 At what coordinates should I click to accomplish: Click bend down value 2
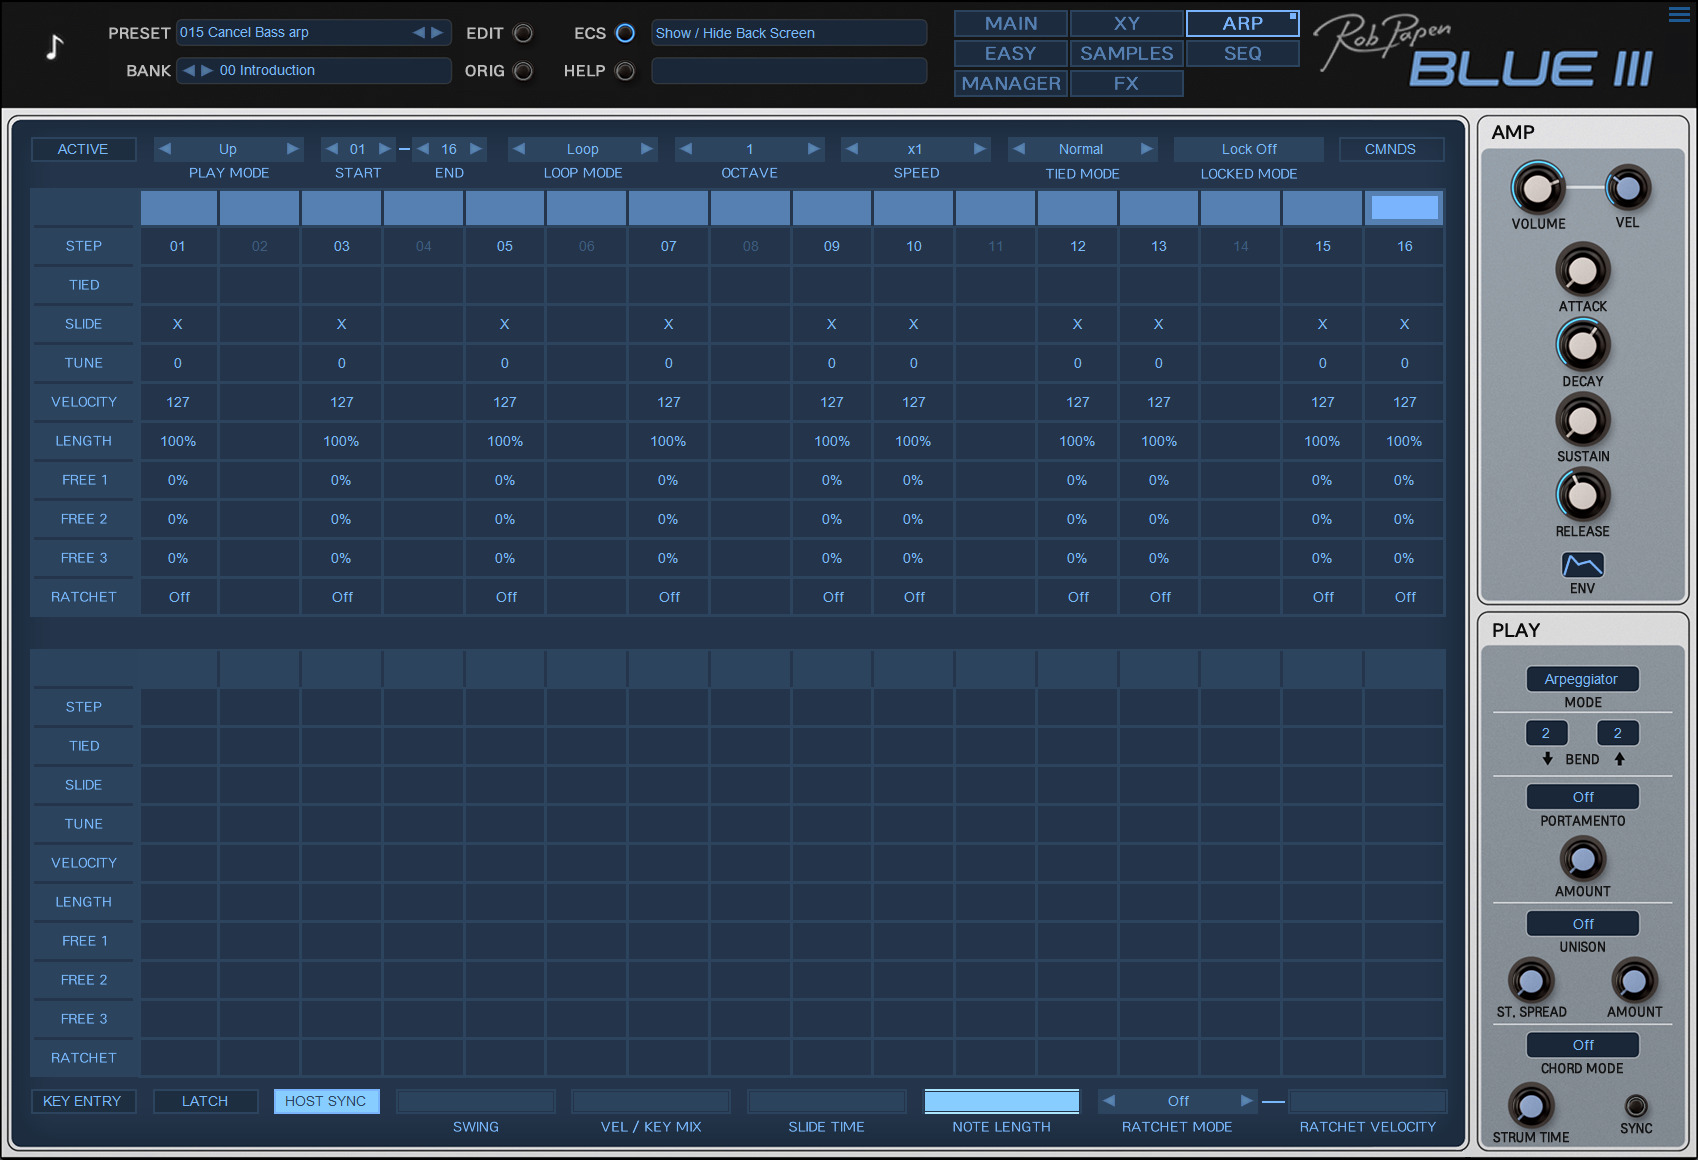pyautogui.click(x=1546, y=733)
